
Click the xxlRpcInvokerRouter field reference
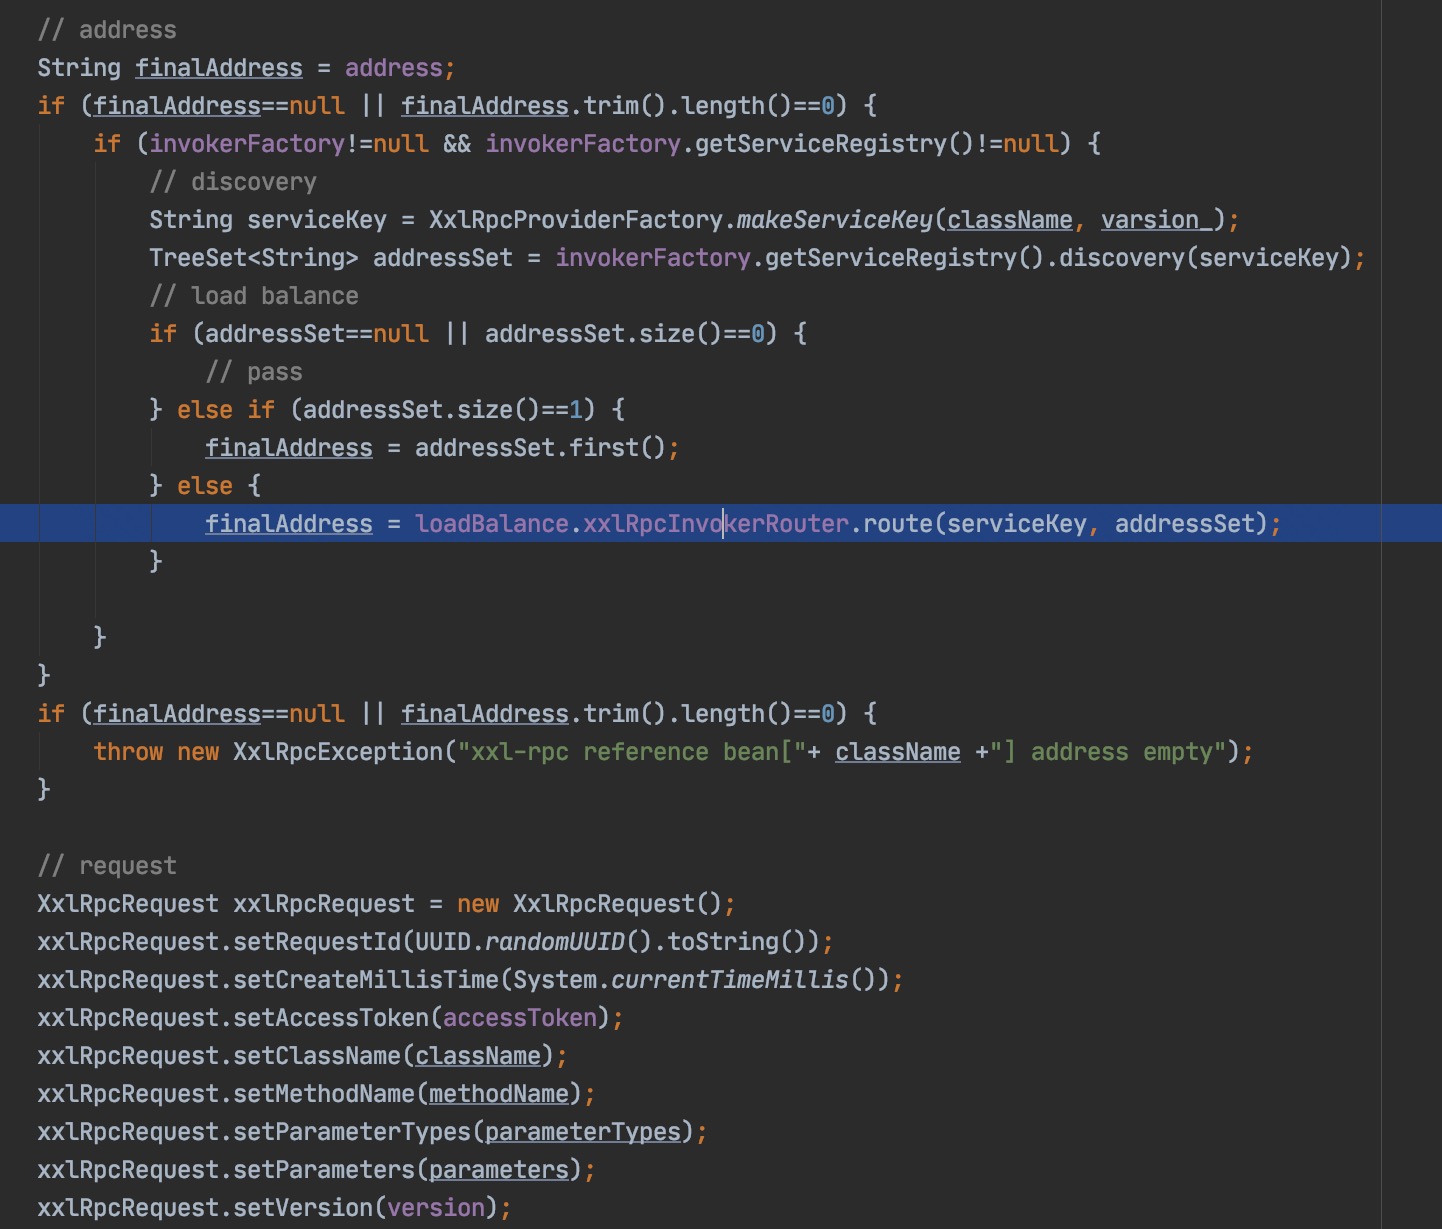pyautogui.click(x=715, y=524)
